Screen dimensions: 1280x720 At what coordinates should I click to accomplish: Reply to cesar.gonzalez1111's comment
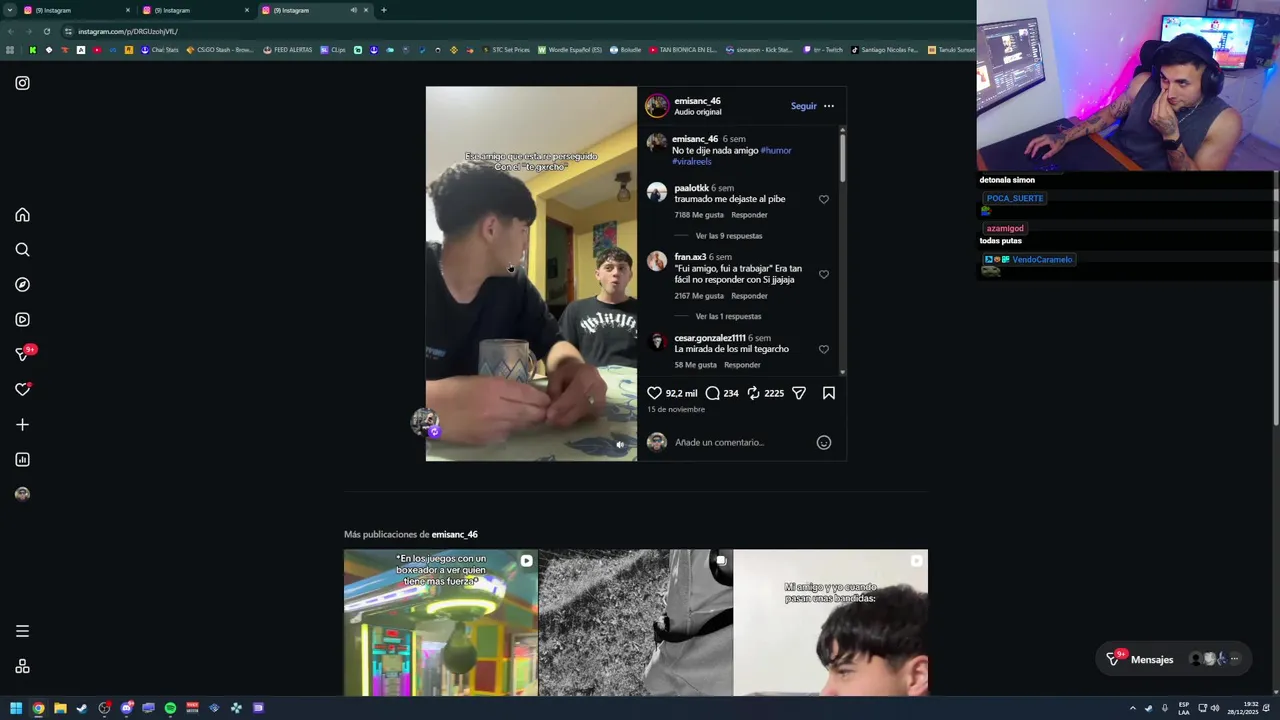(742, 365)
